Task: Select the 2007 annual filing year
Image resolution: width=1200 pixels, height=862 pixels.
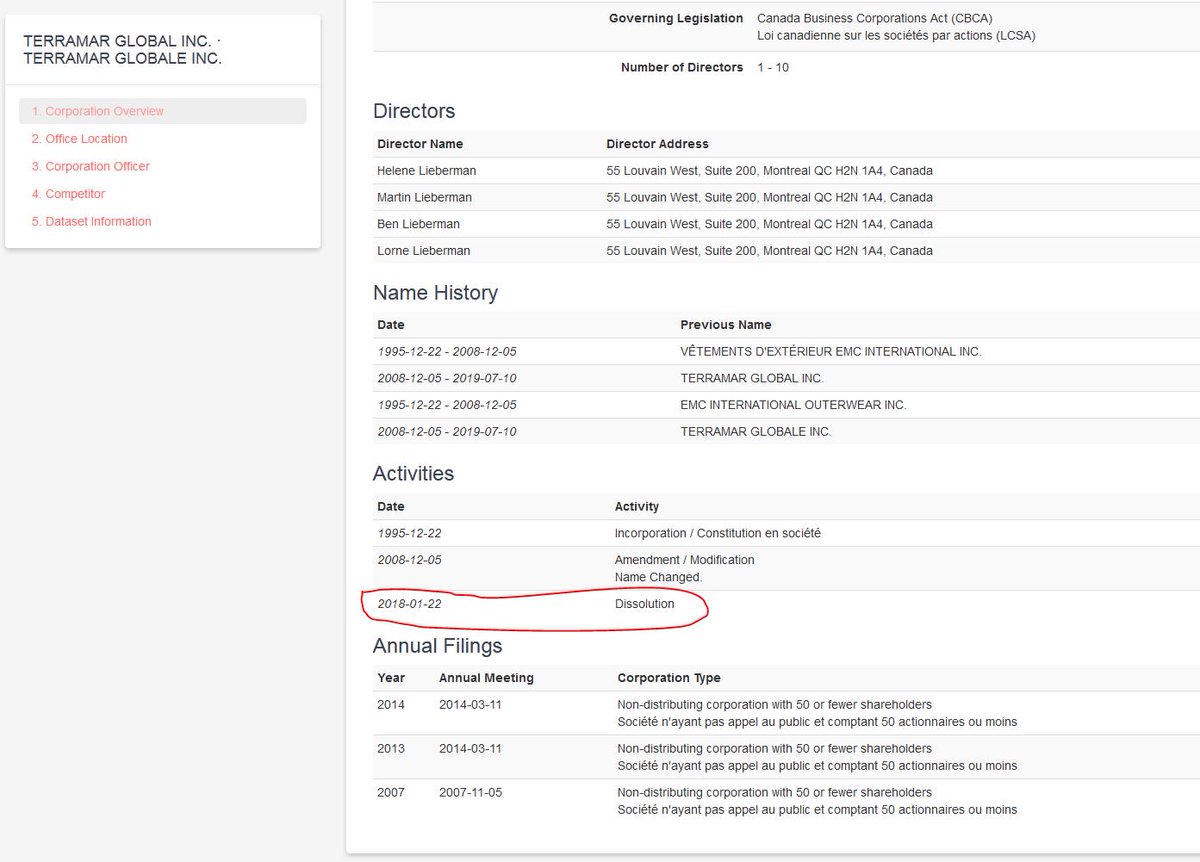Action: click(391, 793)
